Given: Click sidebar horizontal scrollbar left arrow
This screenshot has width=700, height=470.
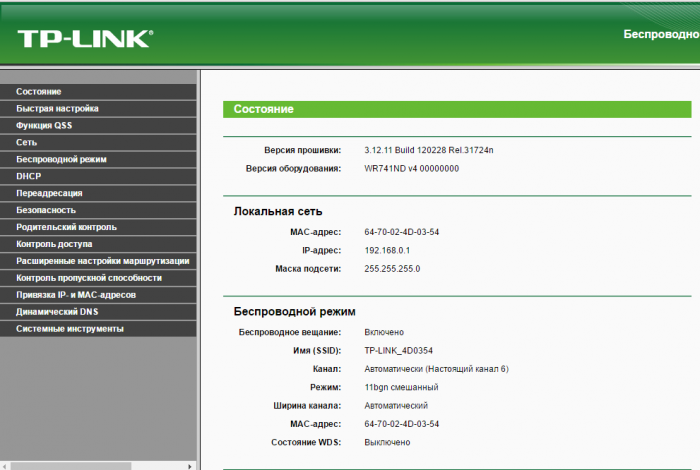Looking at the screenshot, I should coord(6,464).
